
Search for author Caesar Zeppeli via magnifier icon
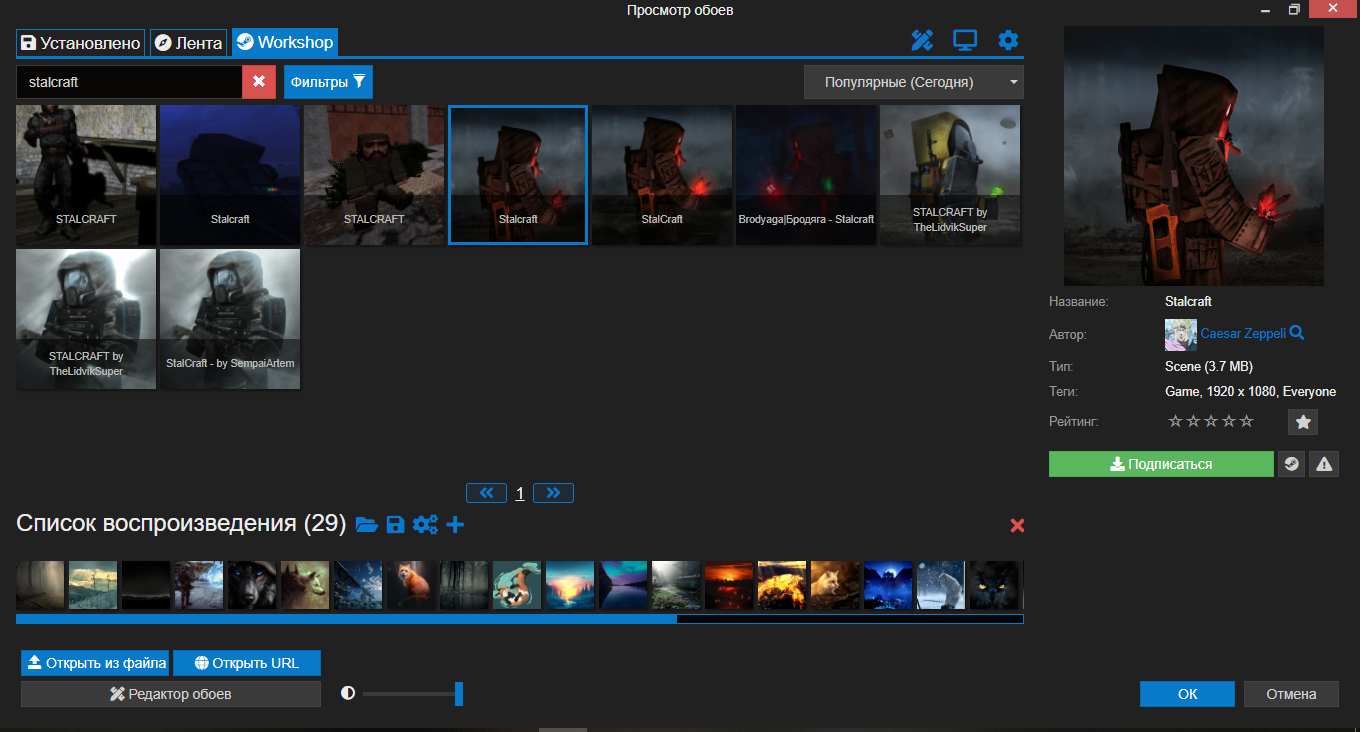click(1297, 333)
